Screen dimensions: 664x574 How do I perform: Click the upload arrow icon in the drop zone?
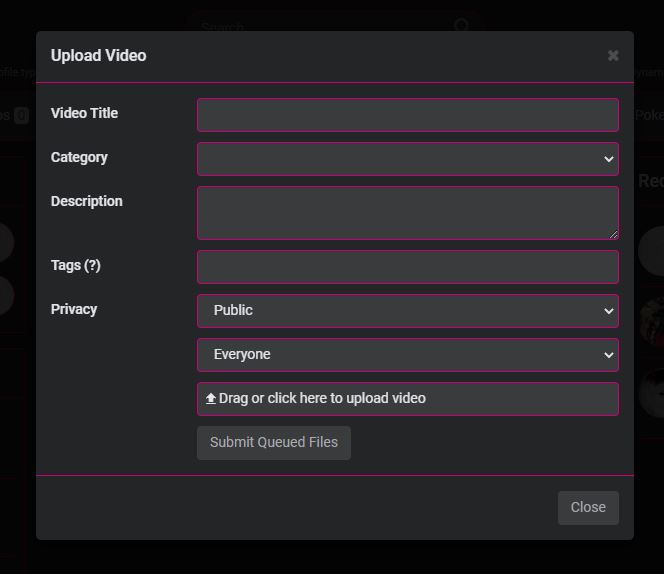coord(211,398)
